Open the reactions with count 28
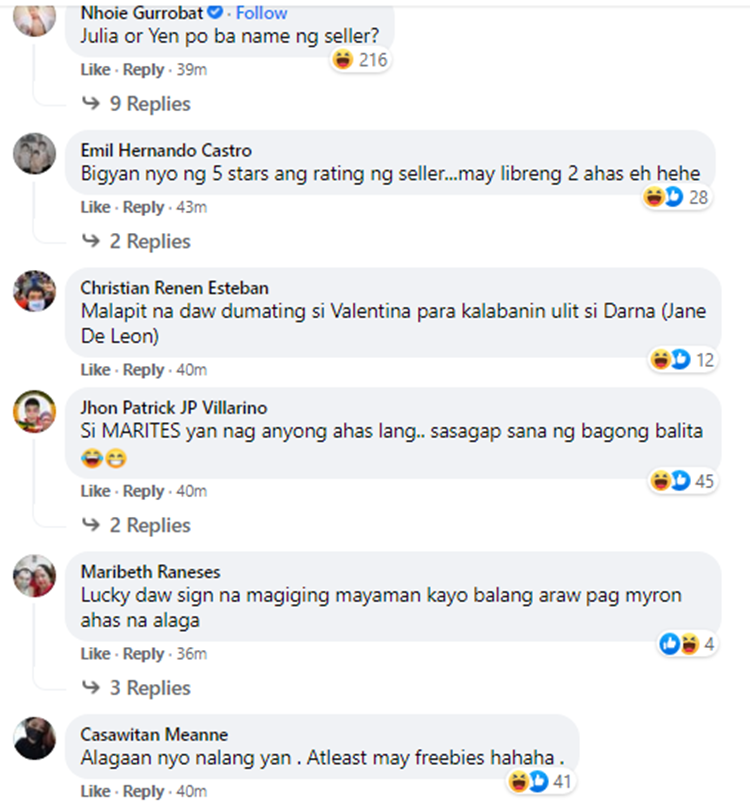Screen dimensions: 750x806 click(x=676, y=197)
